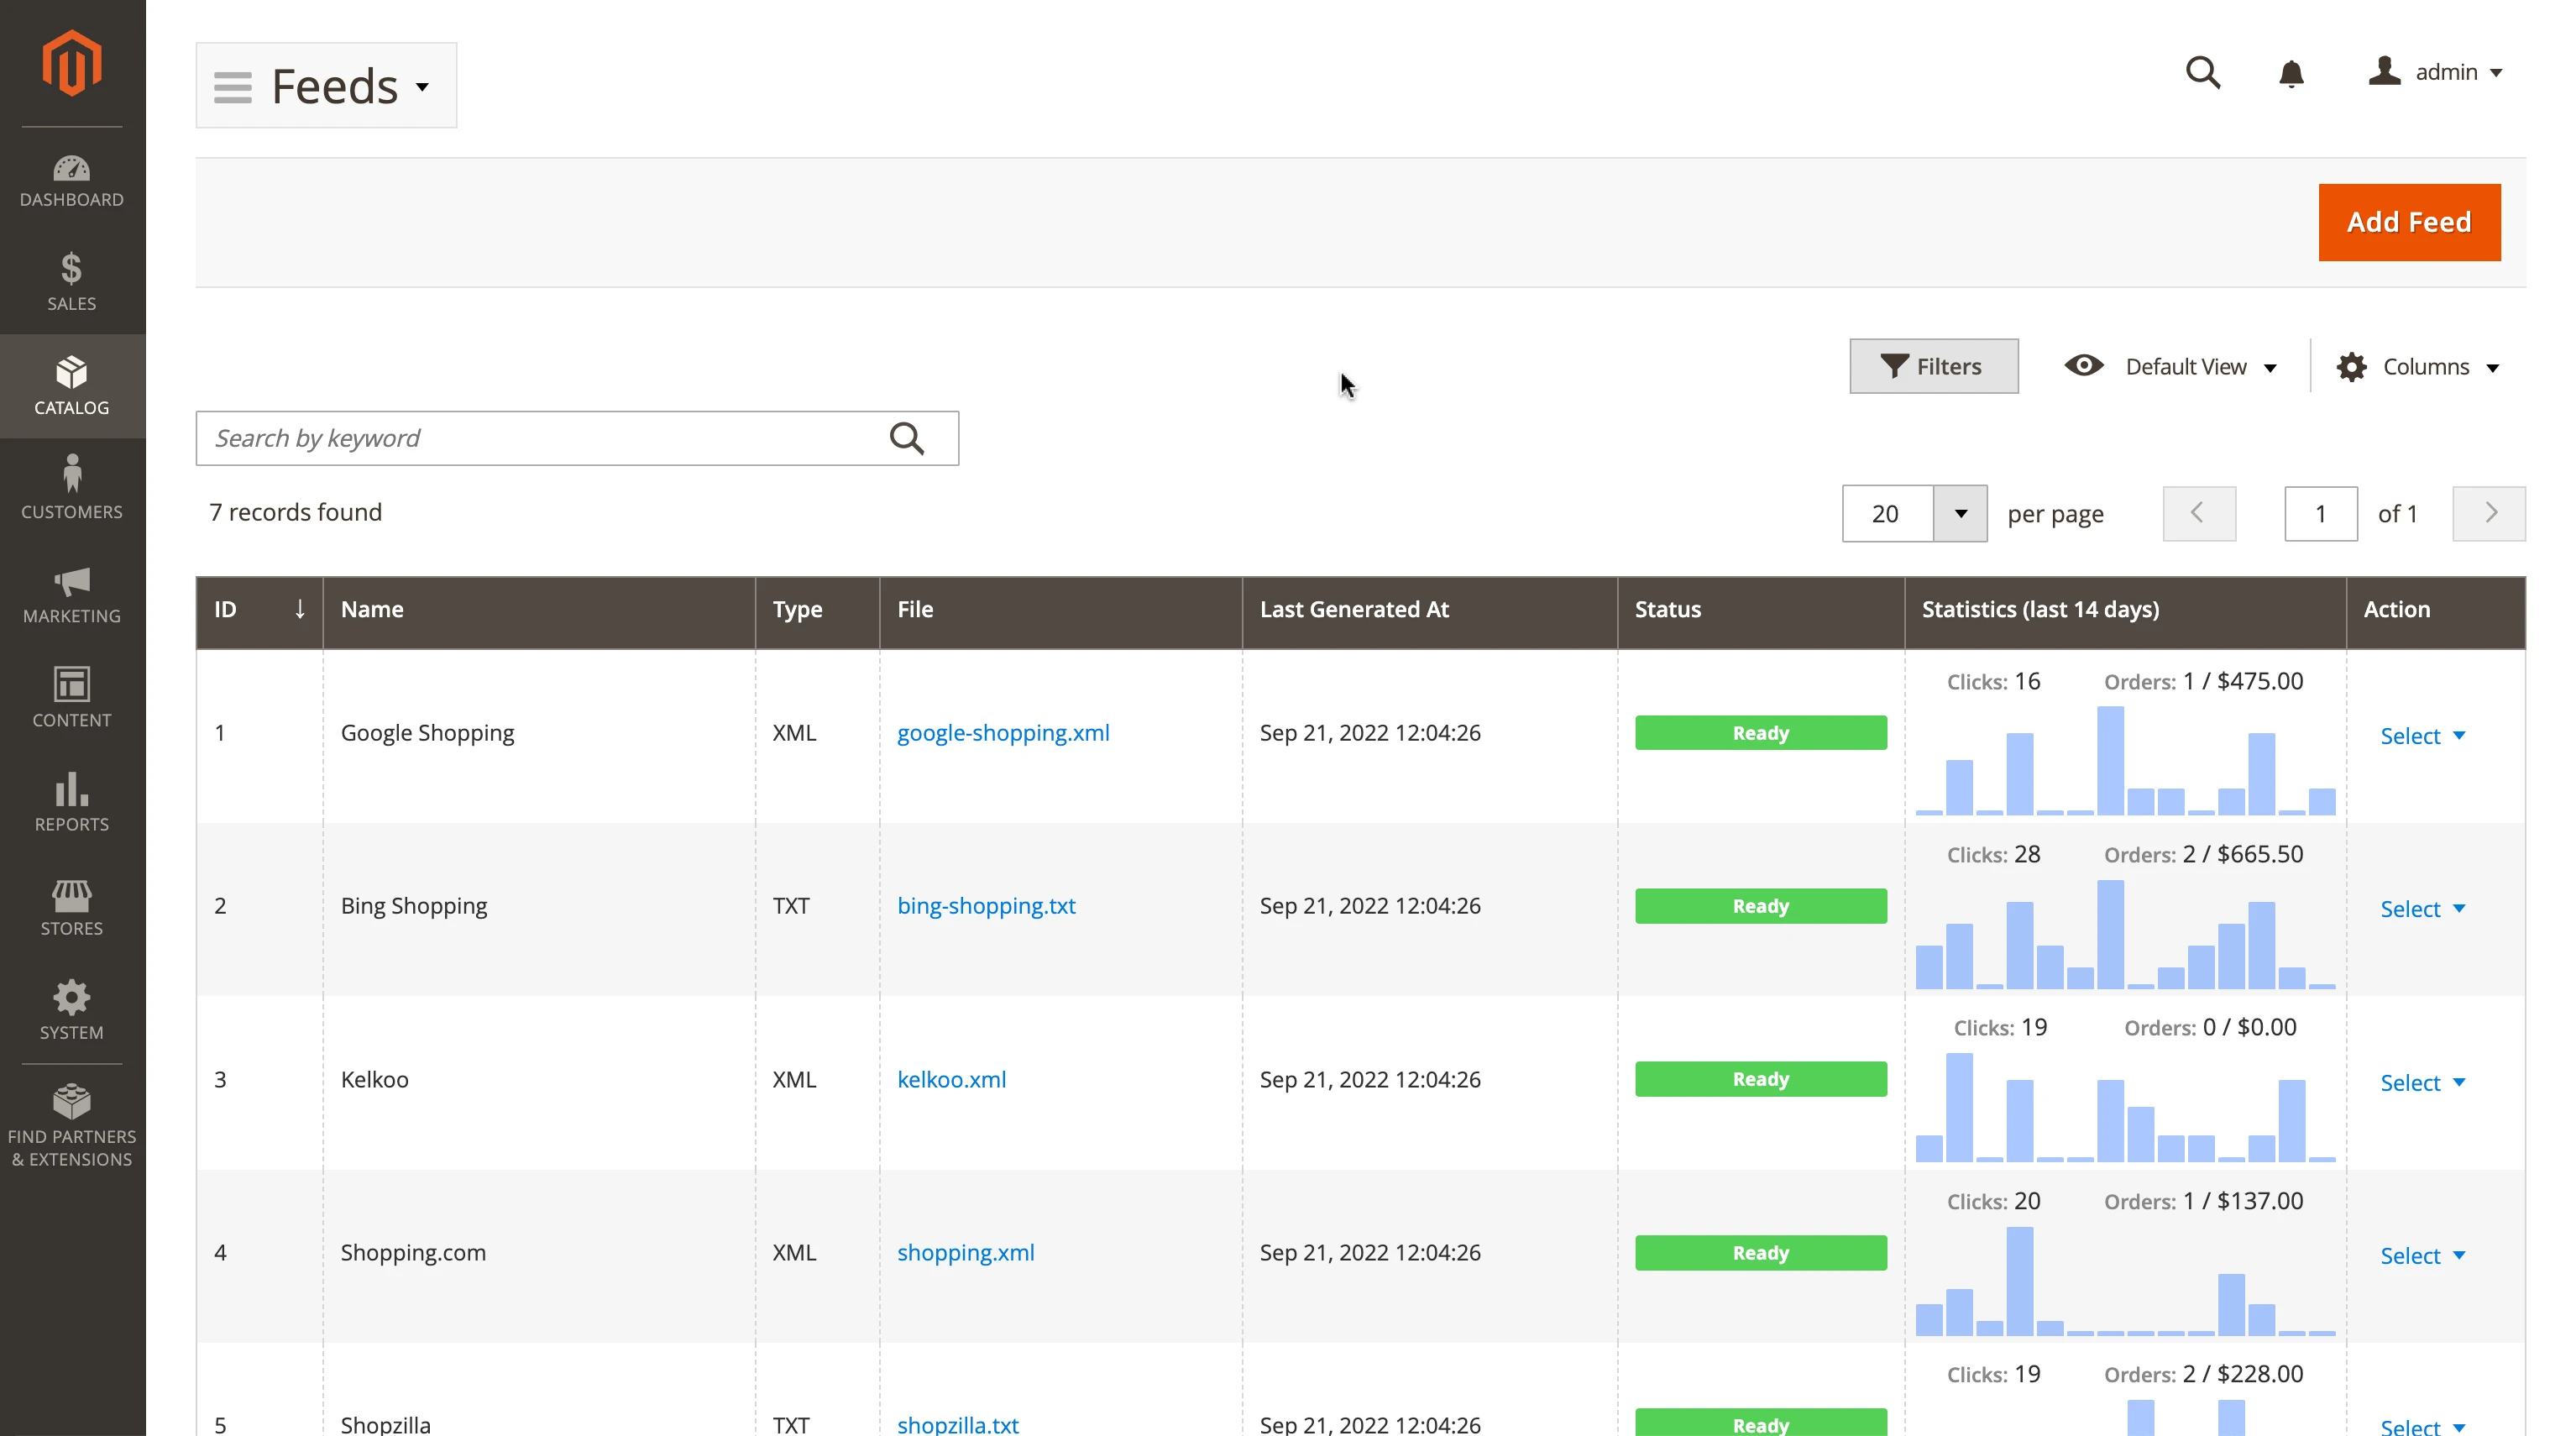2576x1436 pixels.
Task: Go to the next page arrow
Action: point(2489,514)
